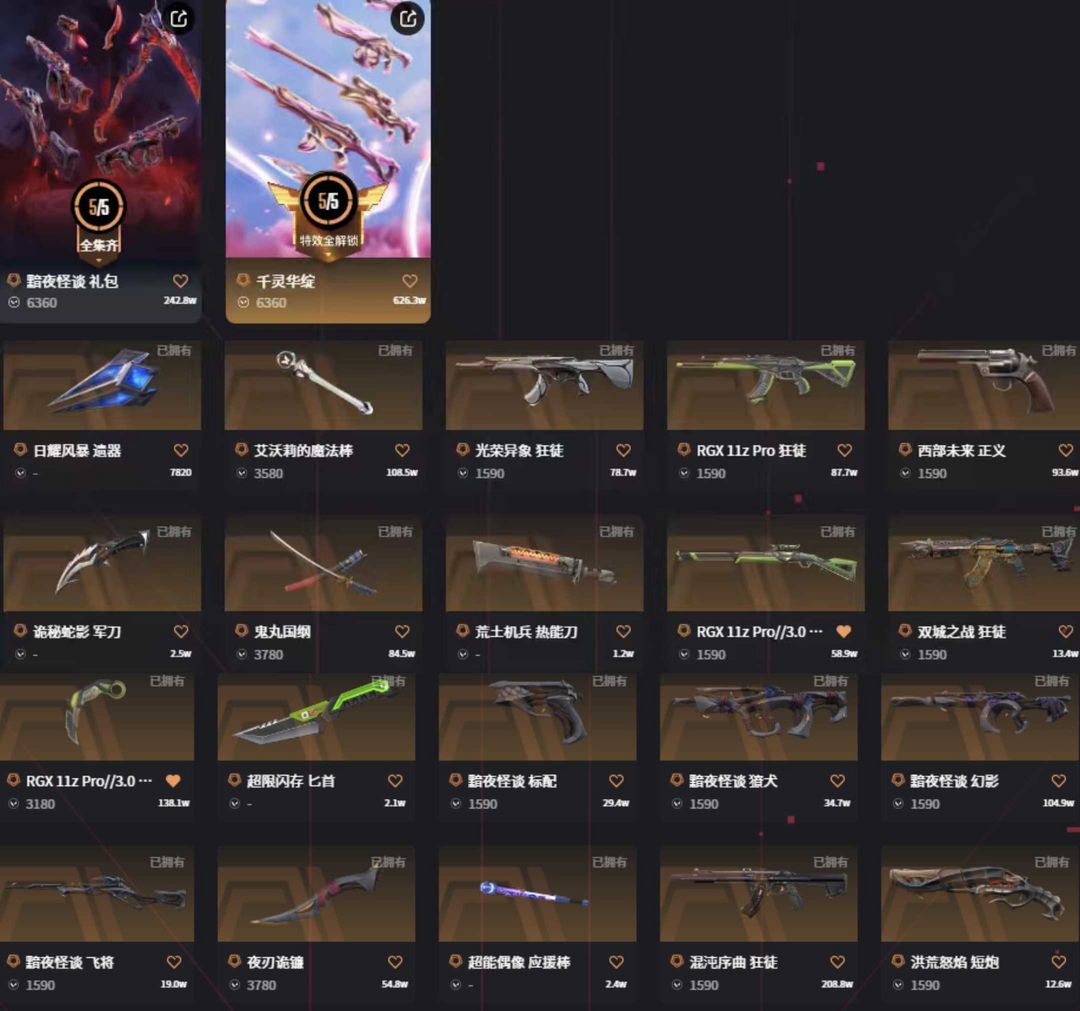Viewport: 1080px width, 1011px height.
Task: Click rank emblem beside 荒土机兵 热能刀
Action: pyautogui.click(x=463, y=631)
